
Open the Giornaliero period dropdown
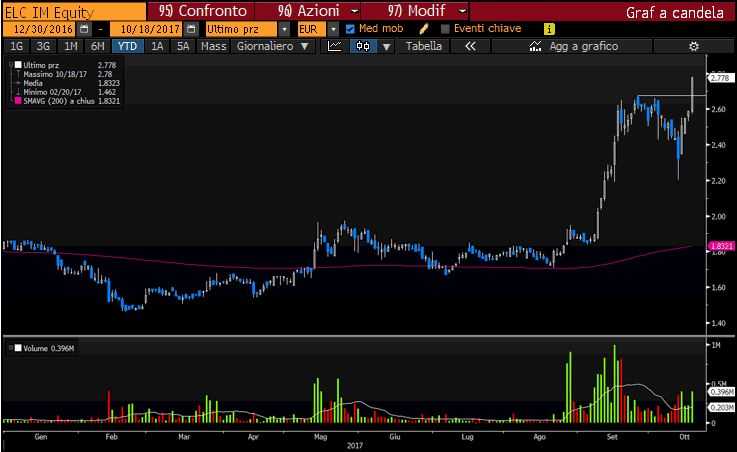point(272,46)
